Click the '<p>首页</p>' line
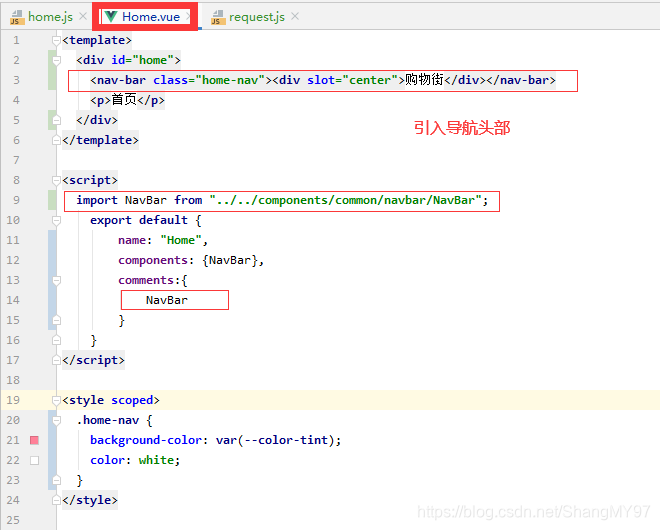Viewport: 660px width, 530px height. click(x=127, y=100)
